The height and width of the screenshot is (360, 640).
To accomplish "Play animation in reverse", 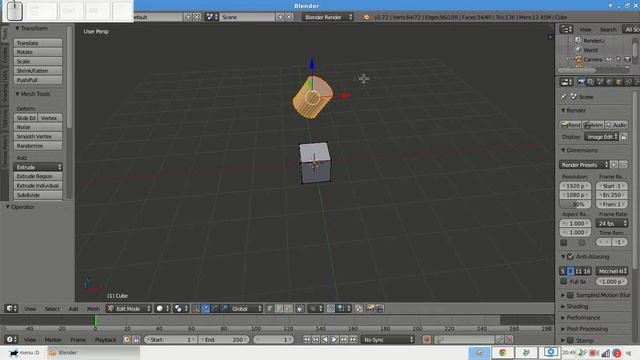I will tap(325, 339).
